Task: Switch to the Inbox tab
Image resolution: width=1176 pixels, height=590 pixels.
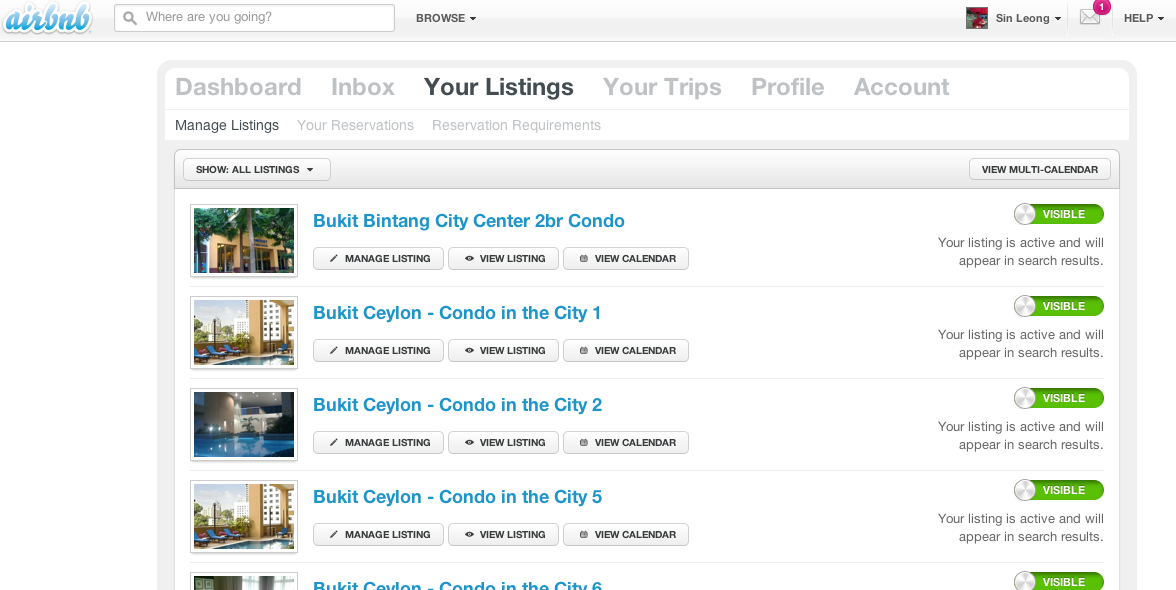Action: tap(362, 87)
